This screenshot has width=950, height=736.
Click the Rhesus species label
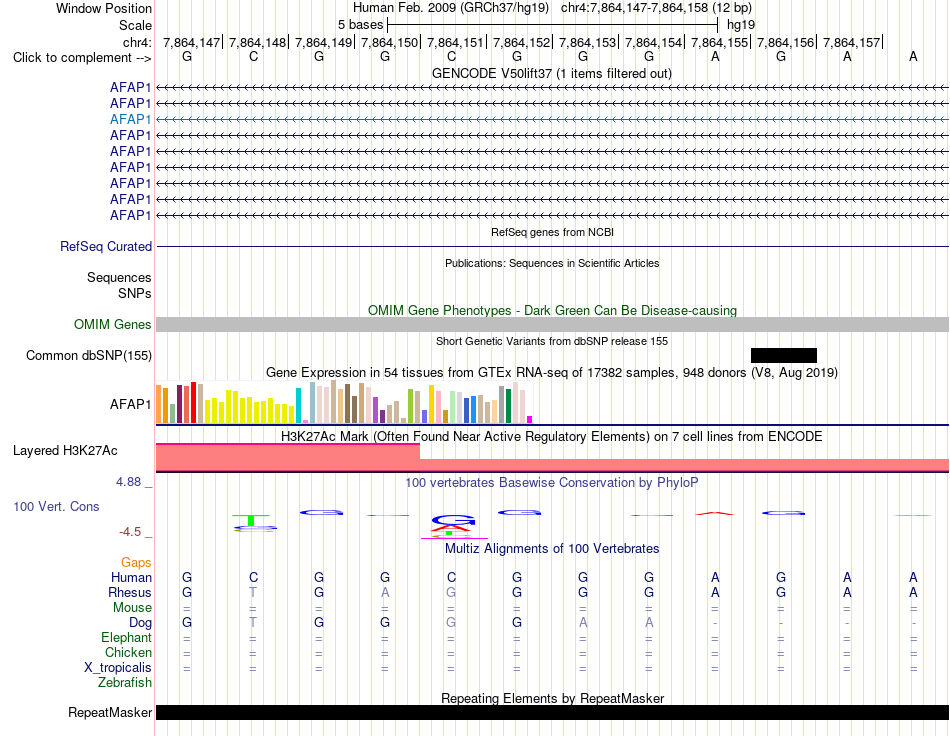pyautogui.click(x=130, y=592)
